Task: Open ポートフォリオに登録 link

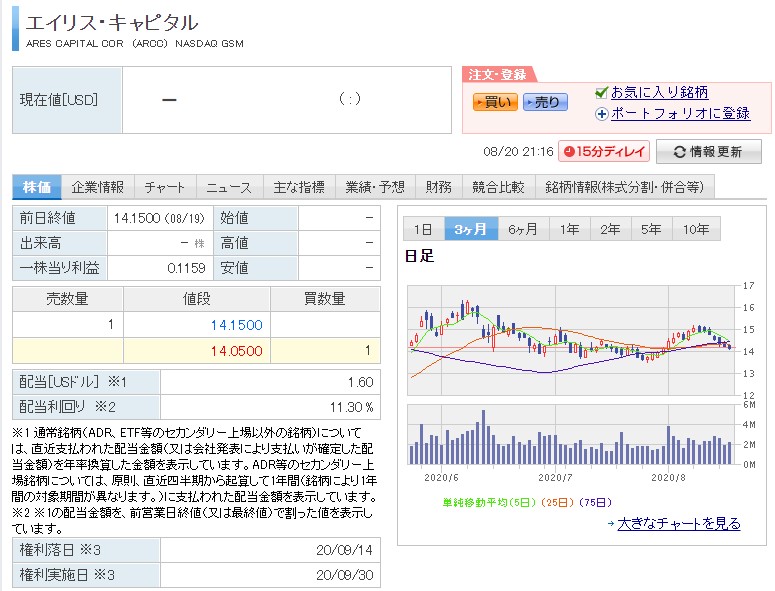Action: [x=681, y=114]
